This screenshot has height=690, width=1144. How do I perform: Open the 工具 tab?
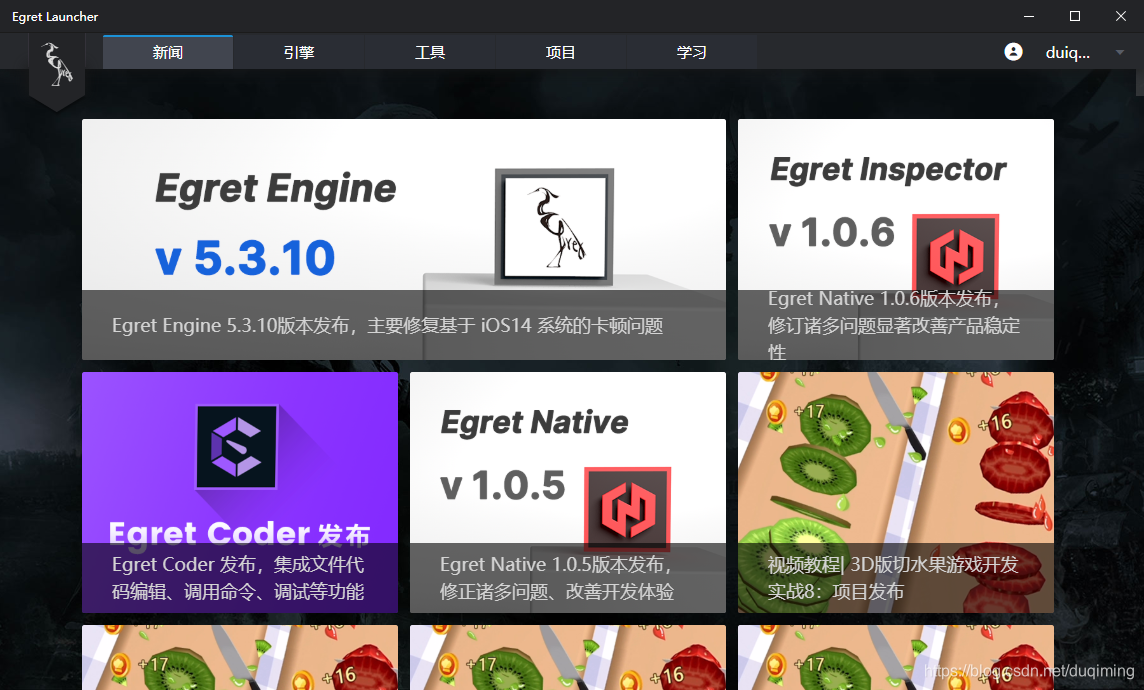click(x=430, y=52)
